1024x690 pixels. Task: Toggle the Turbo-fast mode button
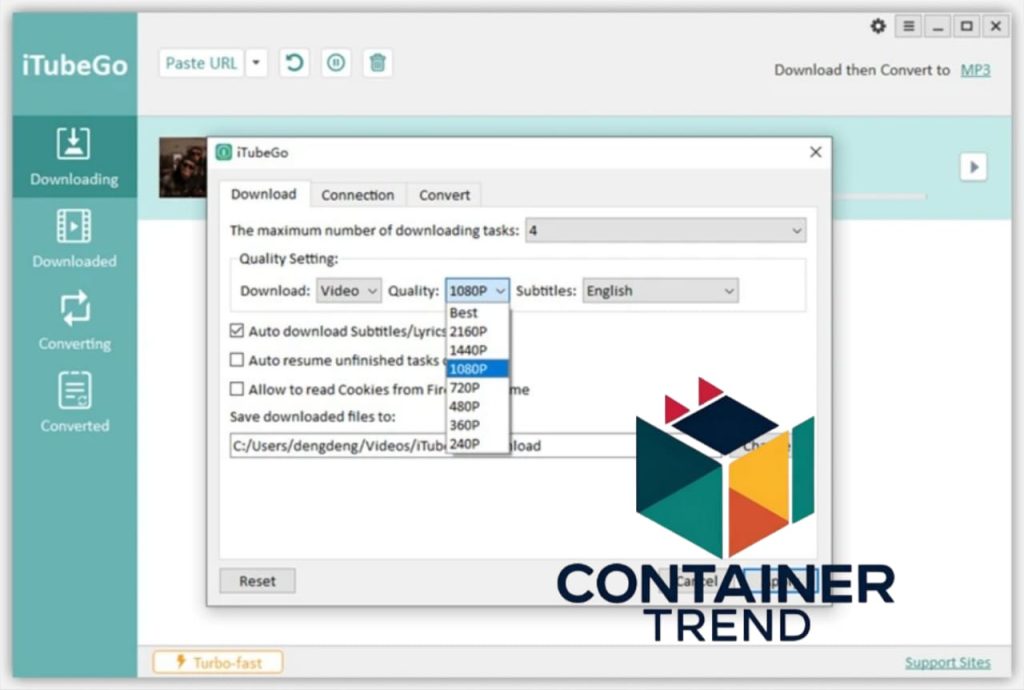[218, 663]
